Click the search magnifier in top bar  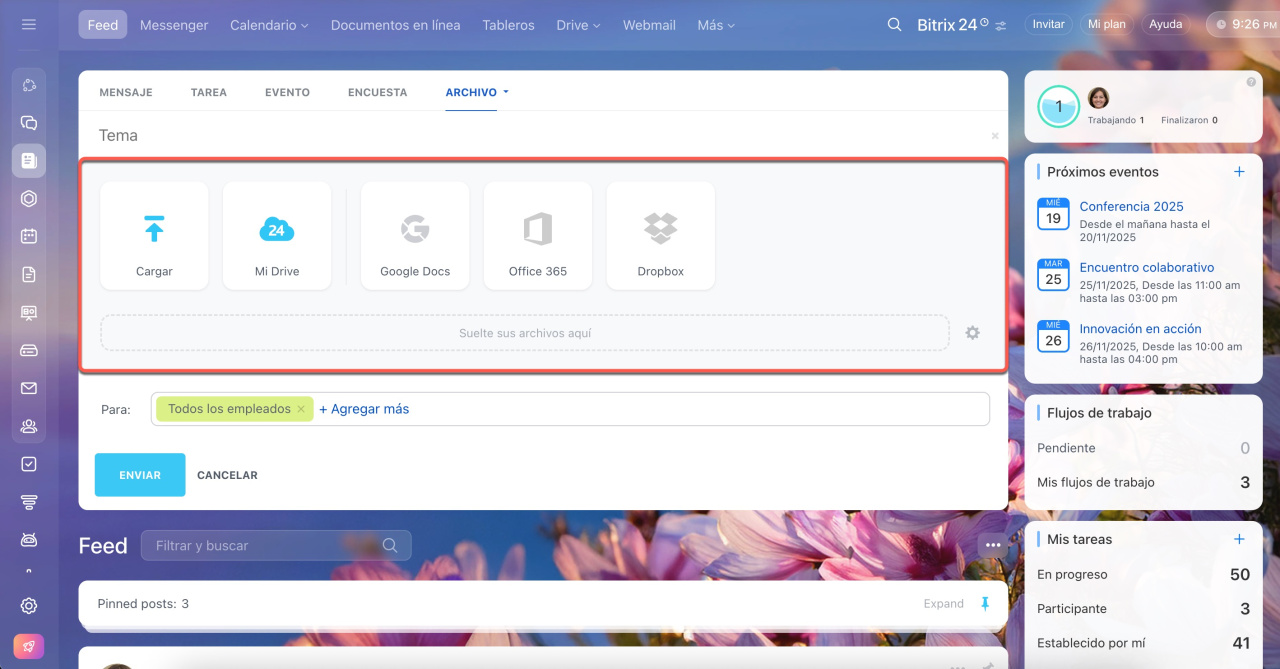point(894,25)
